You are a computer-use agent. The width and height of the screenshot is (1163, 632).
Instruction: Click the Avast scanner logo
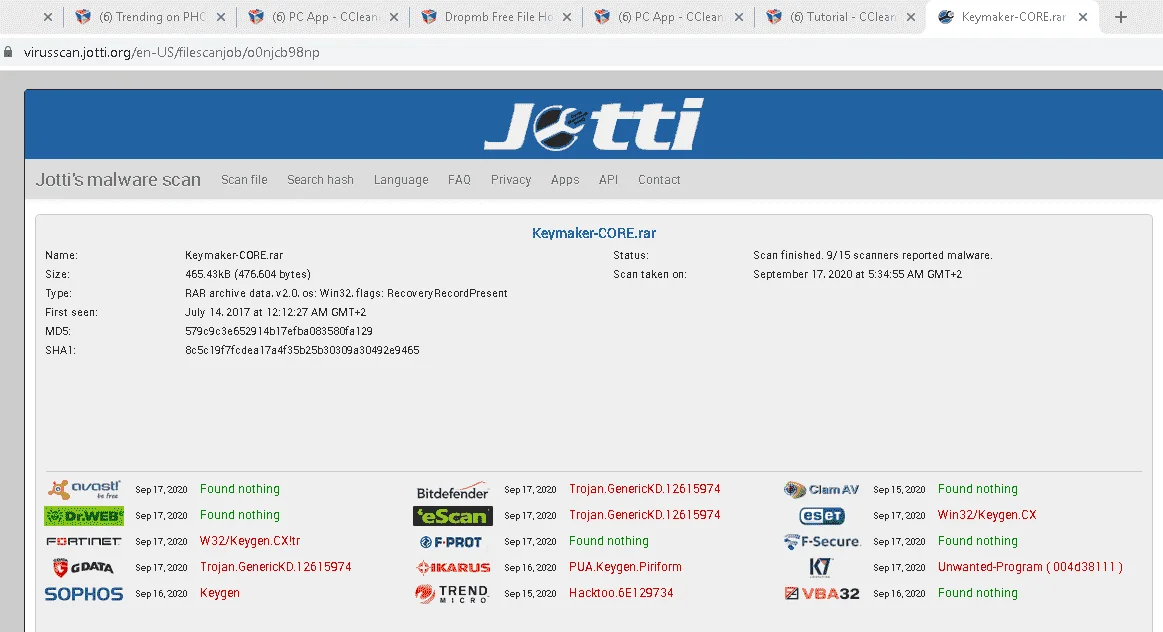click(84, 490)
